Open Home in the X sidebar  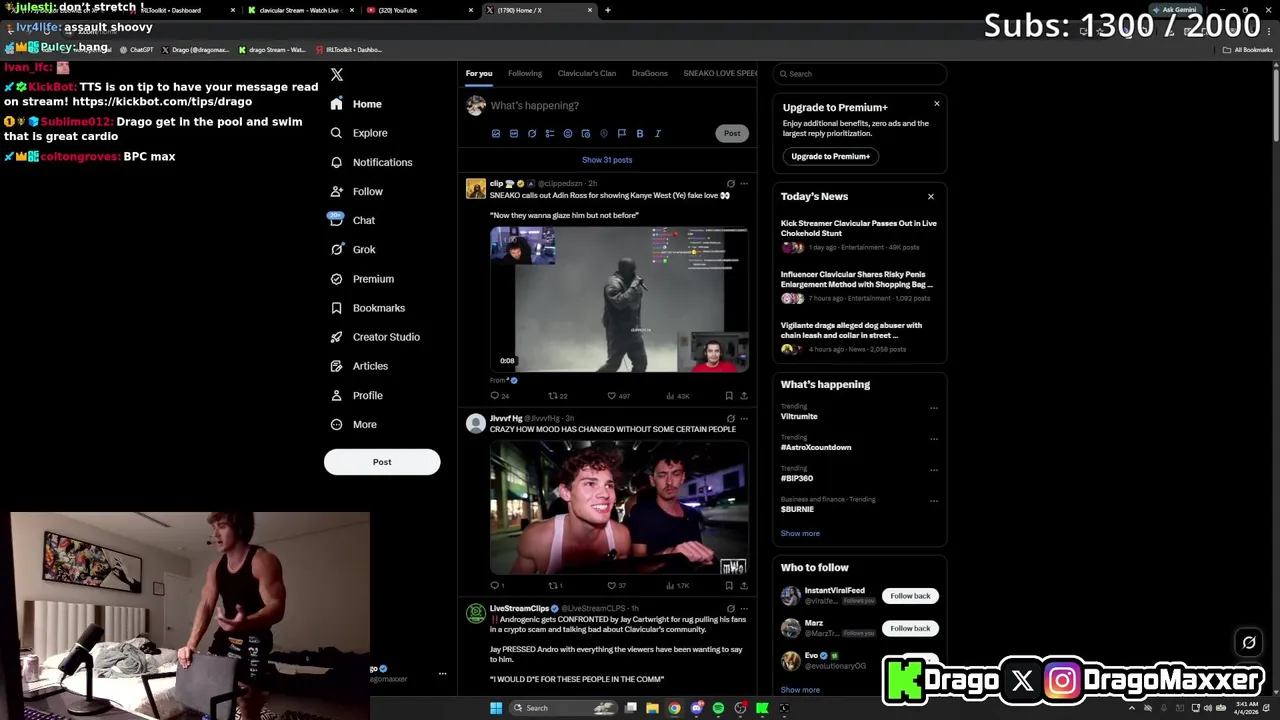tap(356, 104)
